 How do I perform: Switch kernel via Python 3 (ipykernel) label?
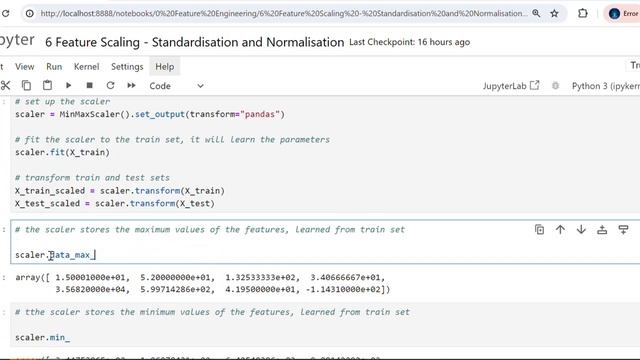(x=606, y=86)
